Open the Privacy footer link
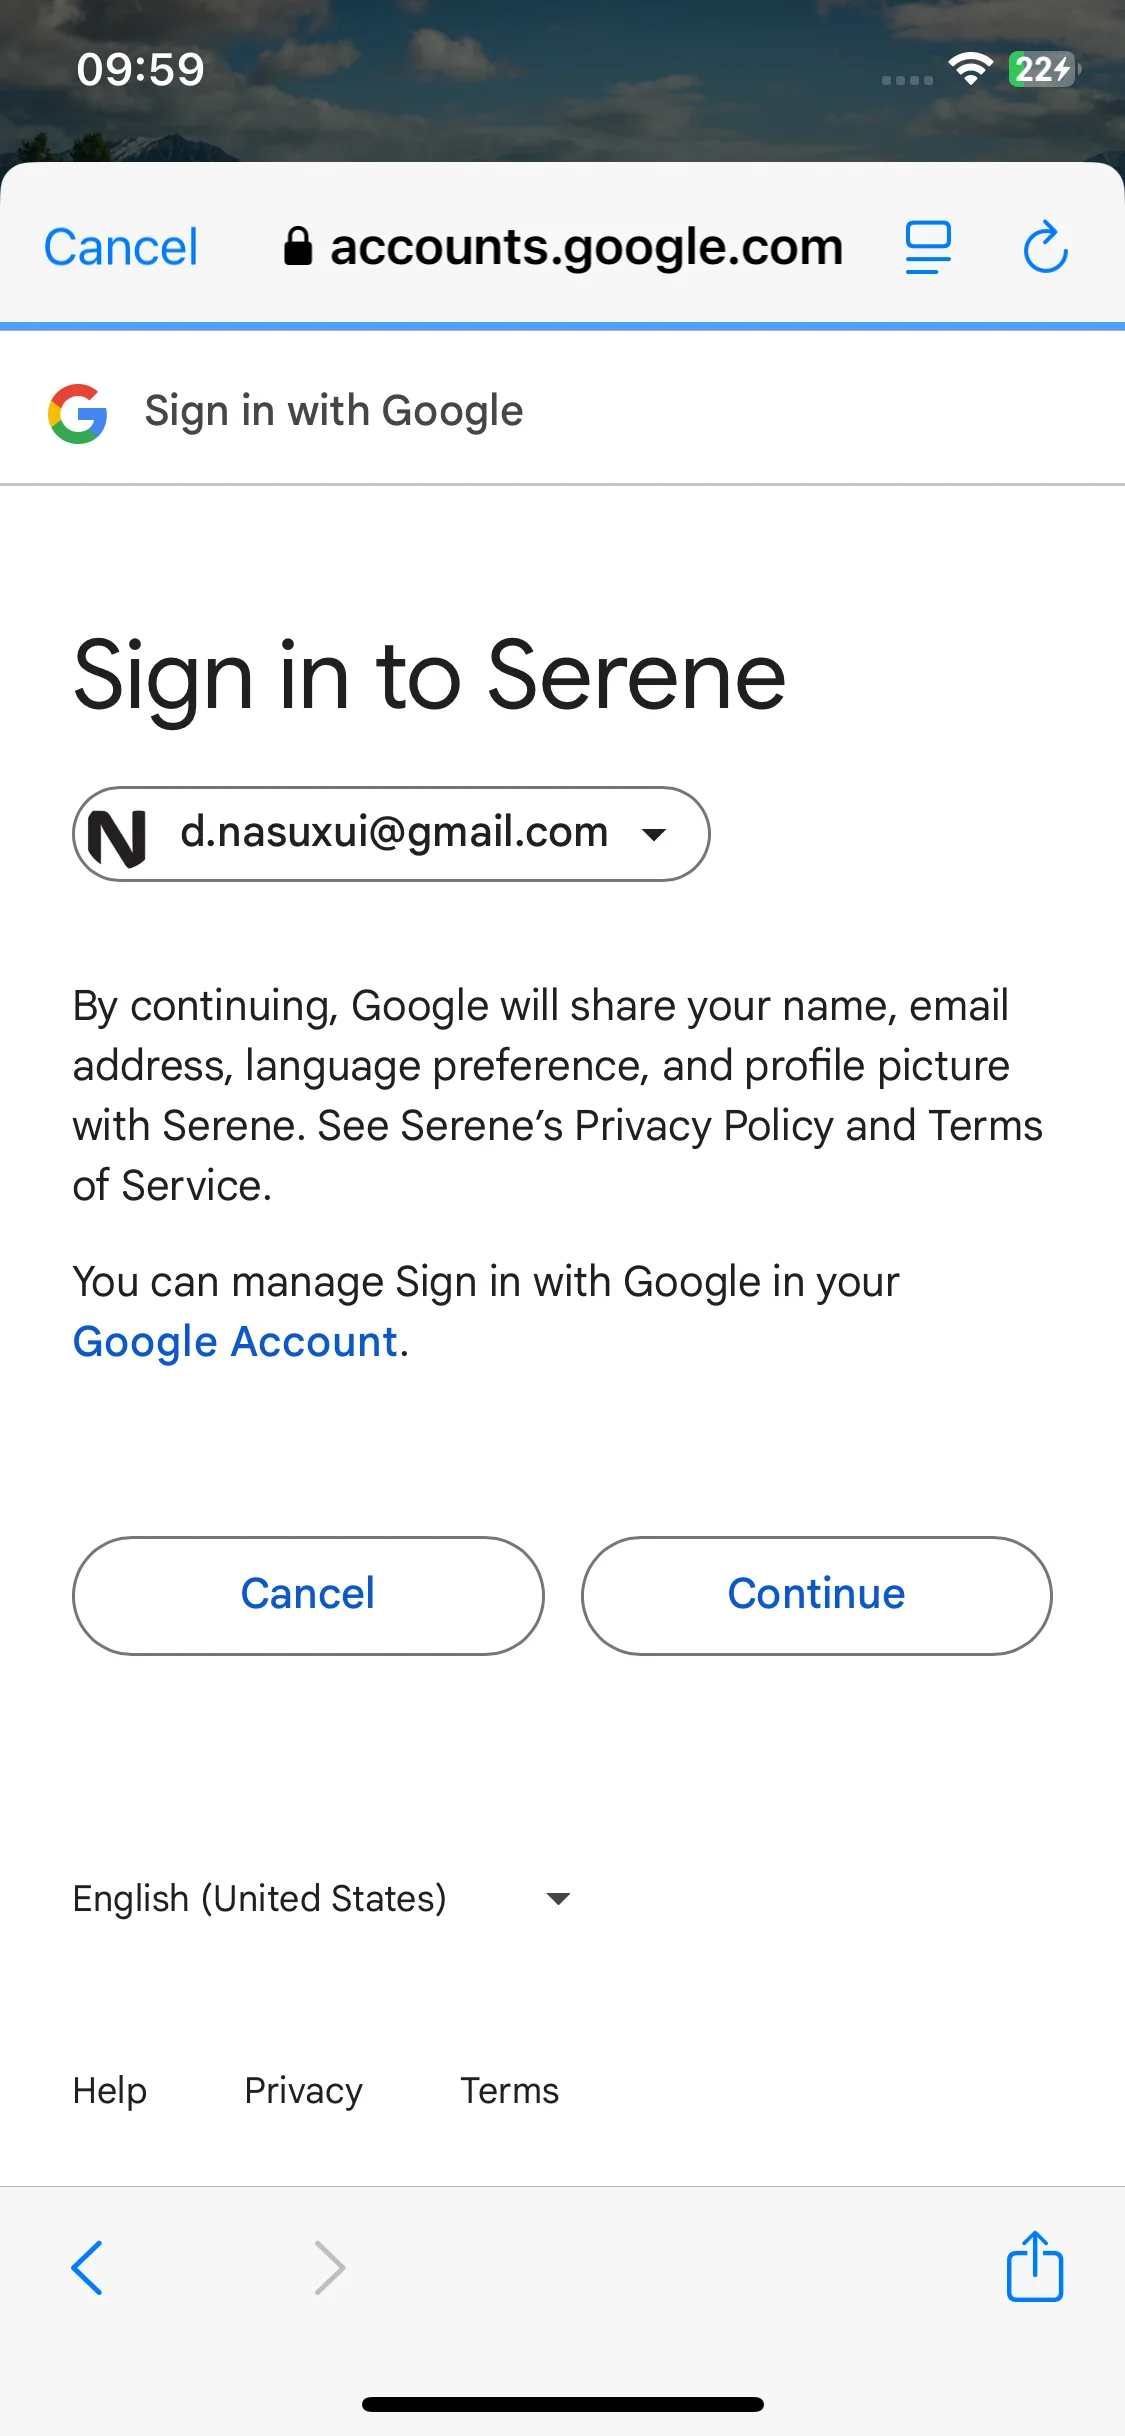This screenshot has width=1125, height=2436. [304, 2091]
